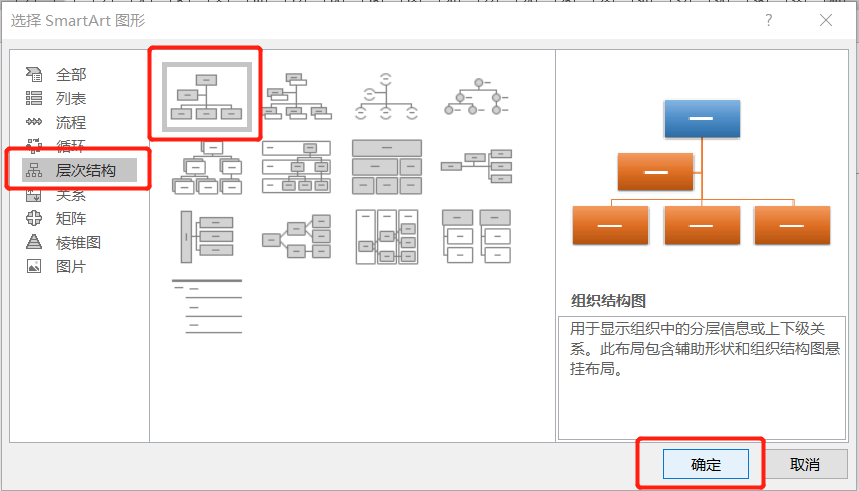This screenshot has width=859, height=491.
Task: Confirm selection with the 确定 button
Action: [x=706, y=465]
